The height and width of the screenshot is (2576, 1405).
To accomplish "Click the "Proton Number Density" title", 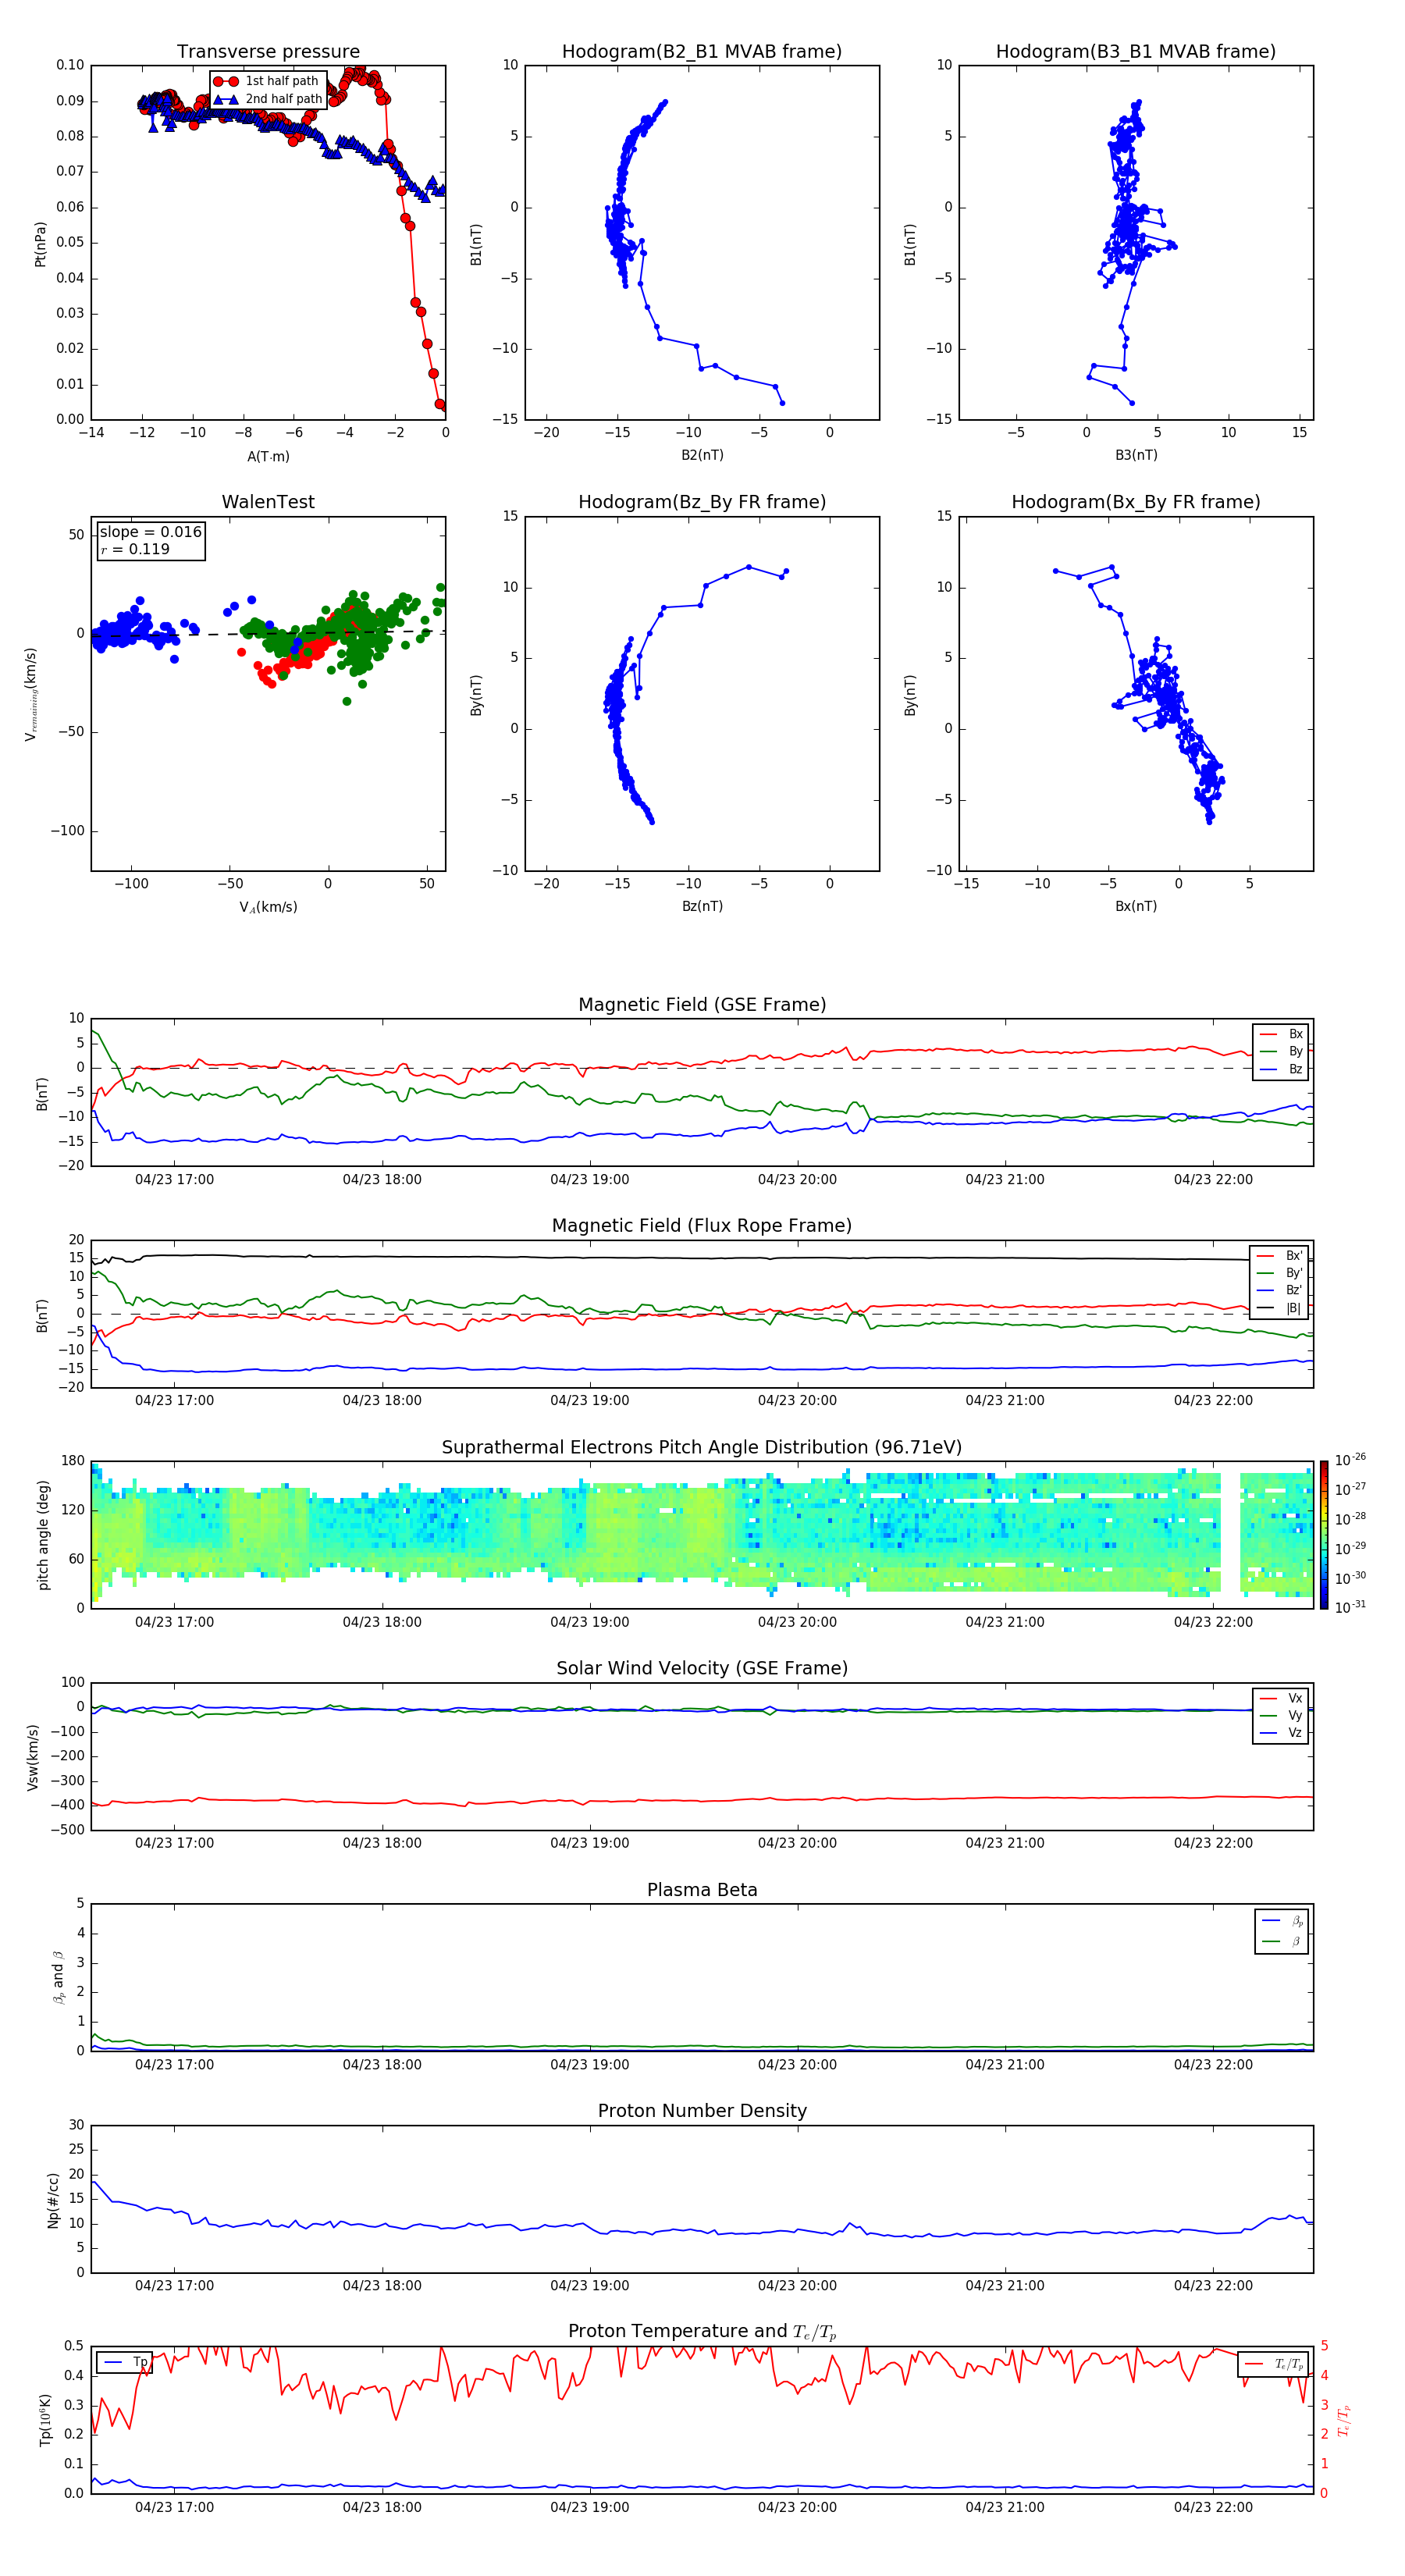I will click(x=702, y=2111).
